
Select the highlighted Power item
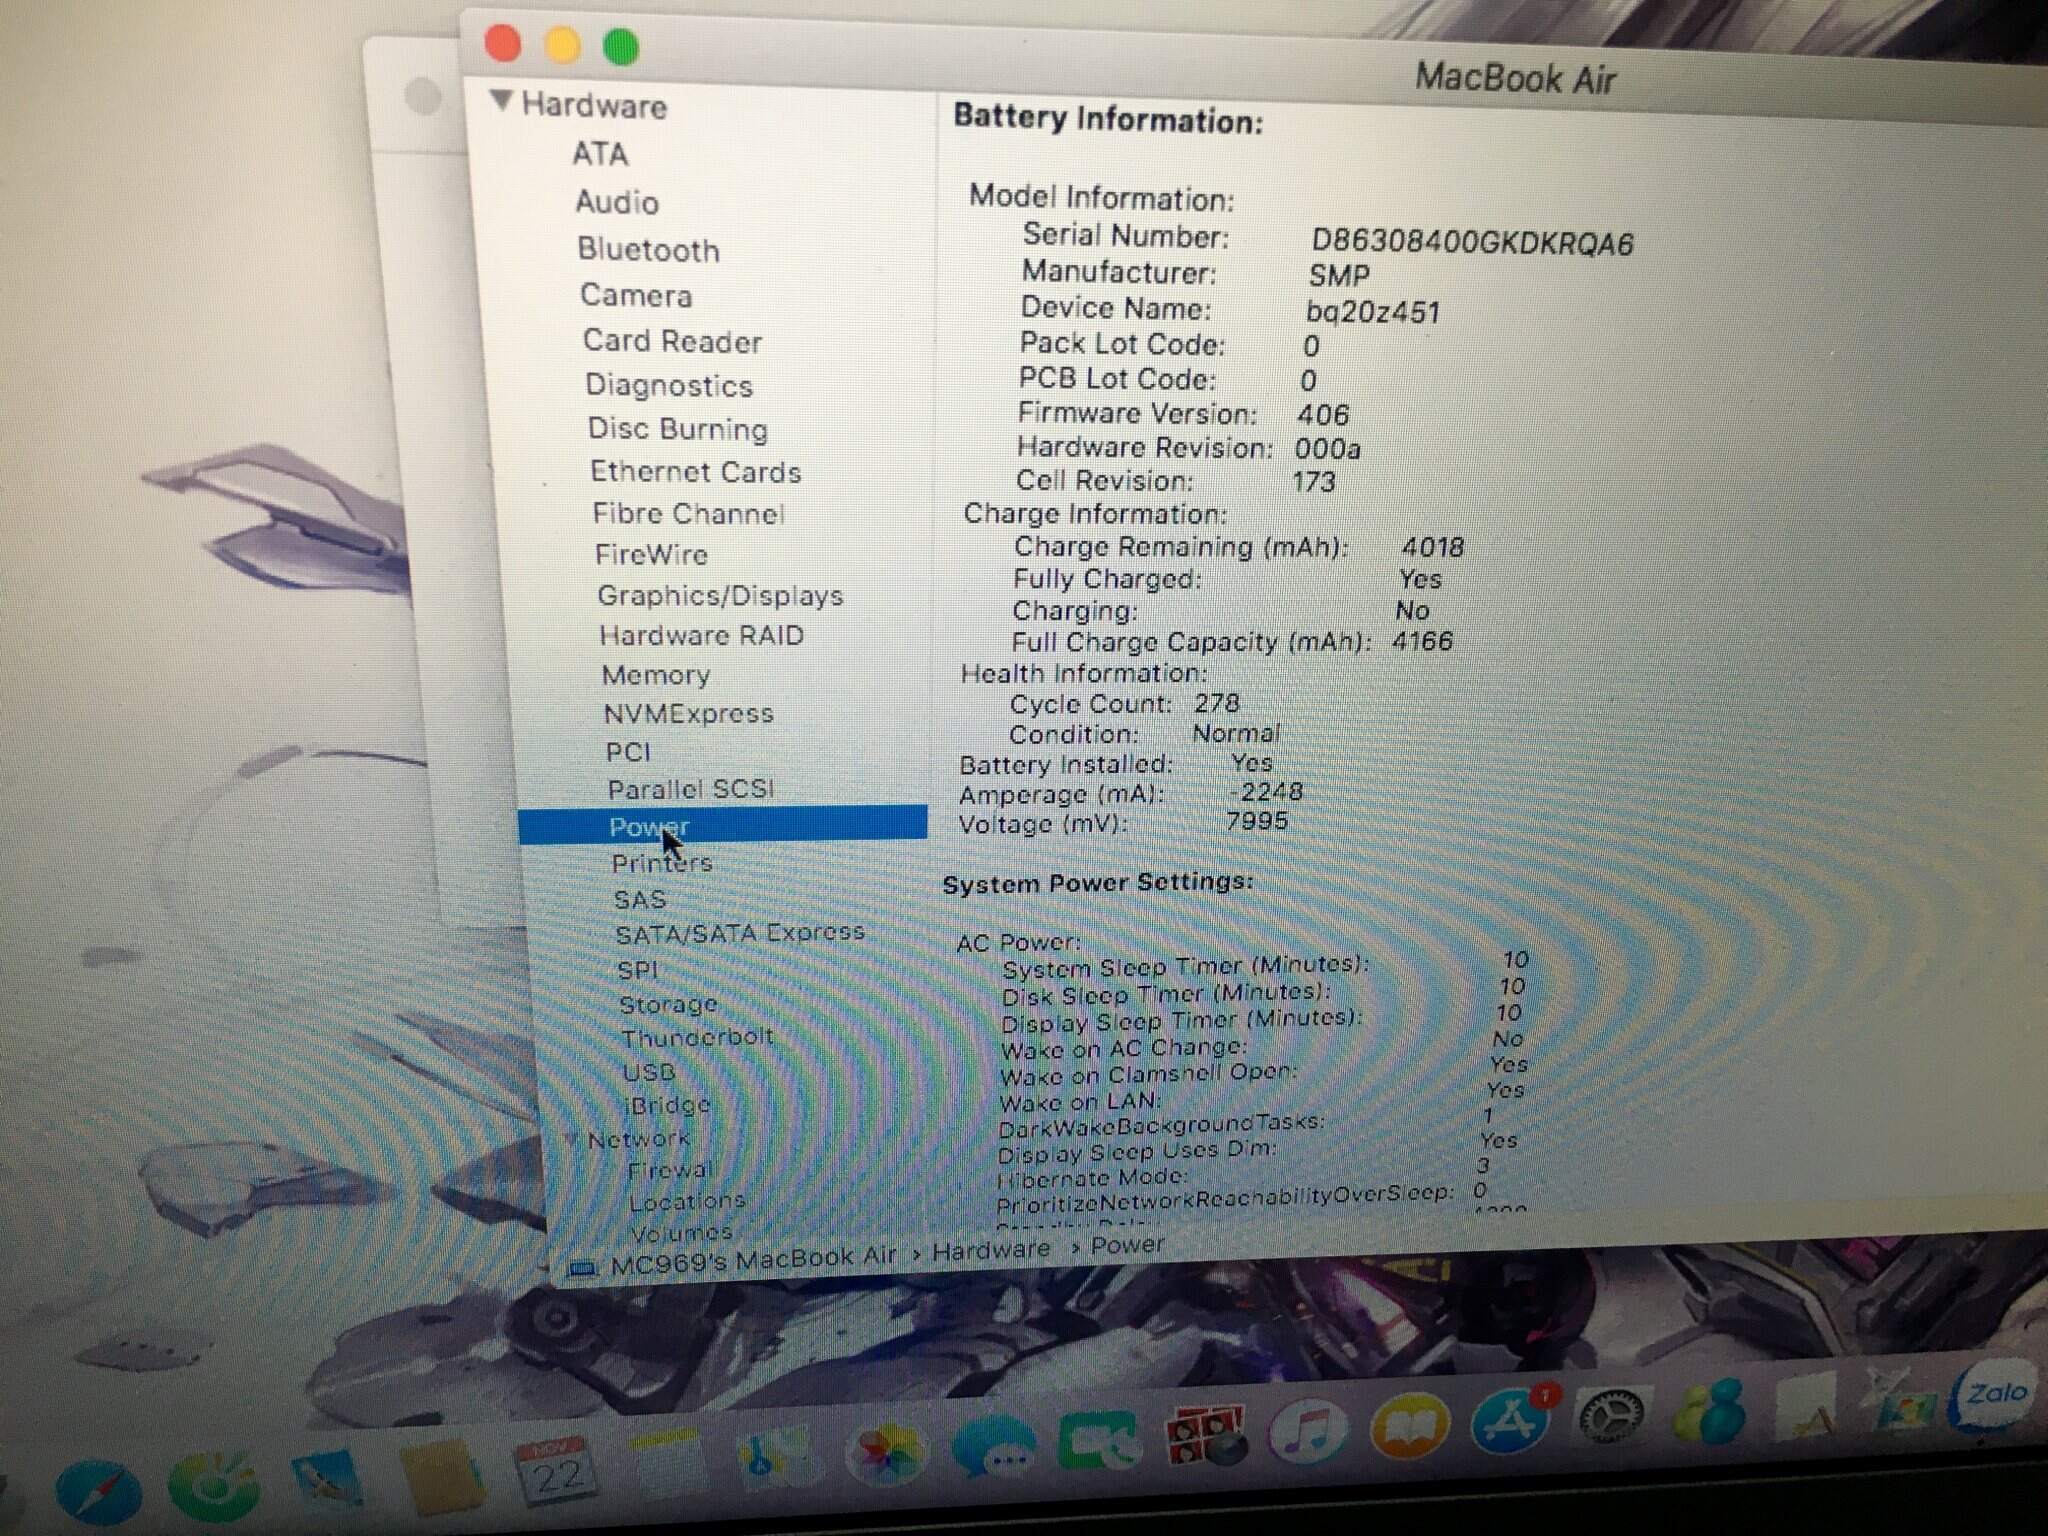[723, 826]
